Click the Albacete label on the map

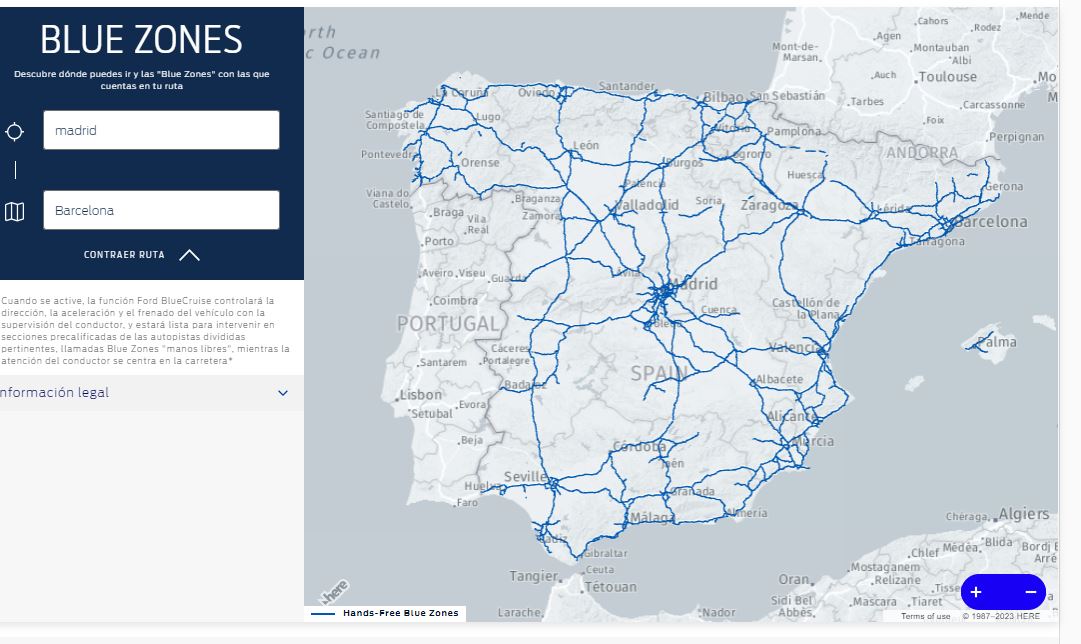pos(780,379)
